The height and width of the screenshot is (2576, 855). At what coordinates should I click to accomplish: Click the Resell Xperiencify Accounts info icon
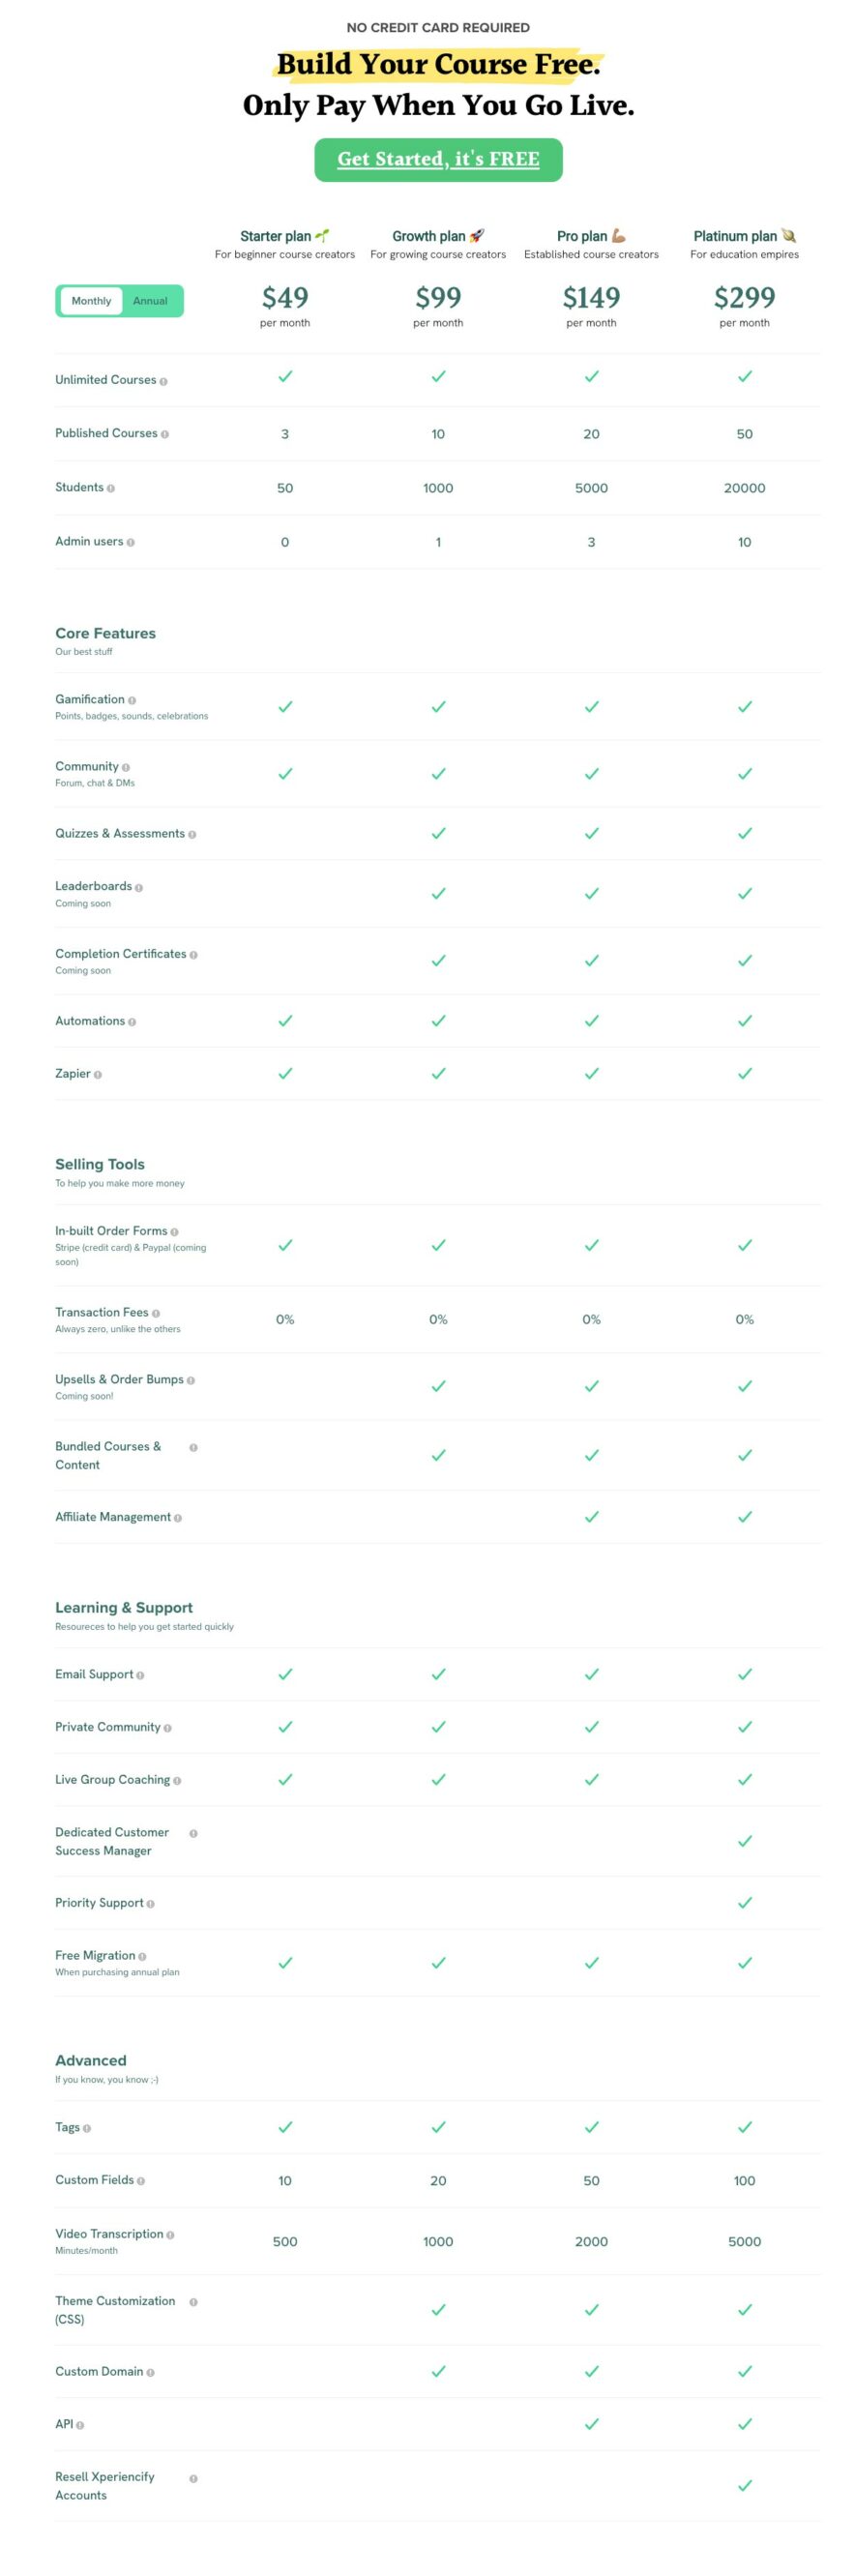193,2478
